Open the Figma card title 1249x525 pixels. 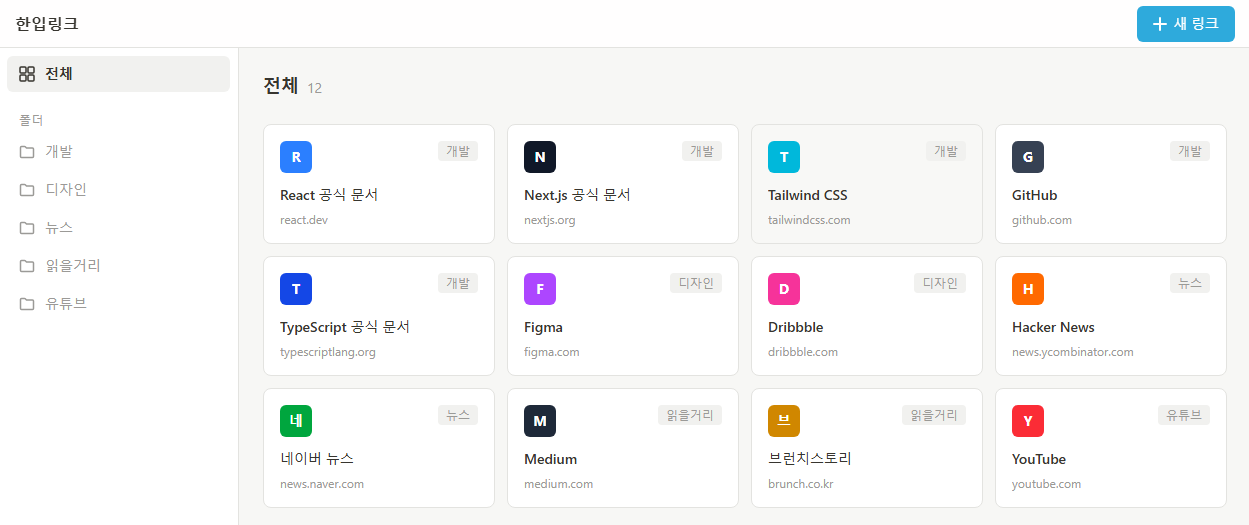543,327
